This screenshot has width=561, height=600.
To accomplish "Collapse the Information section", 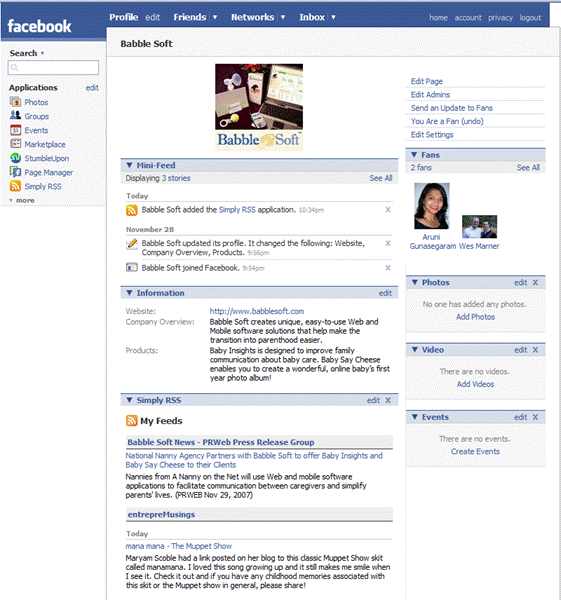I will point(129,293).
